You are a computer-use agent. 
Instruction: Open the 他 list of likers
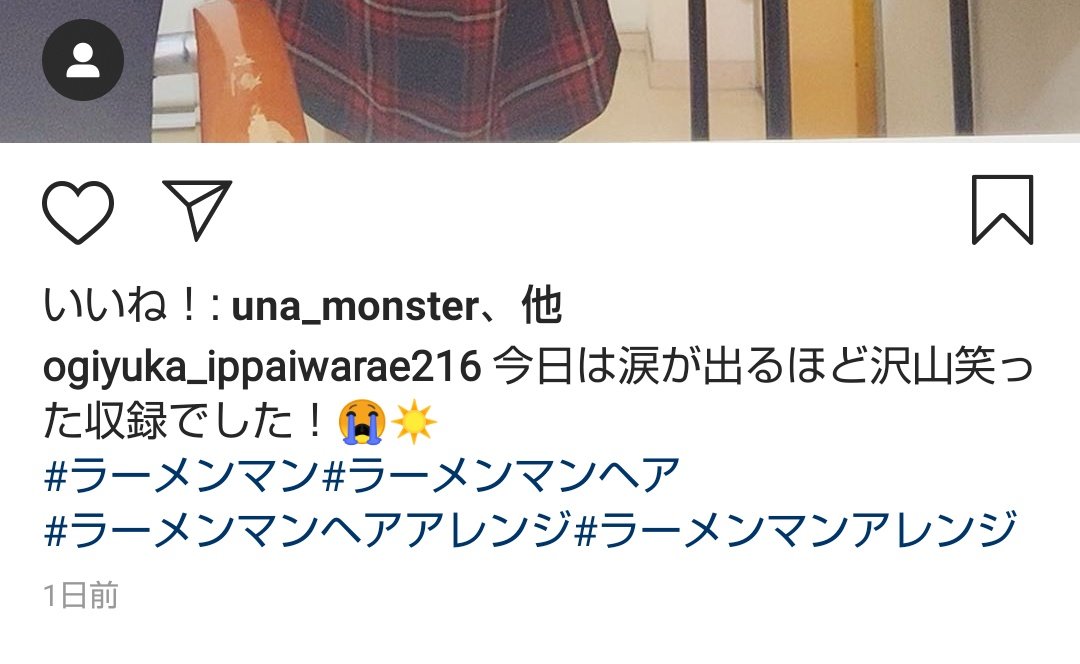541,306
